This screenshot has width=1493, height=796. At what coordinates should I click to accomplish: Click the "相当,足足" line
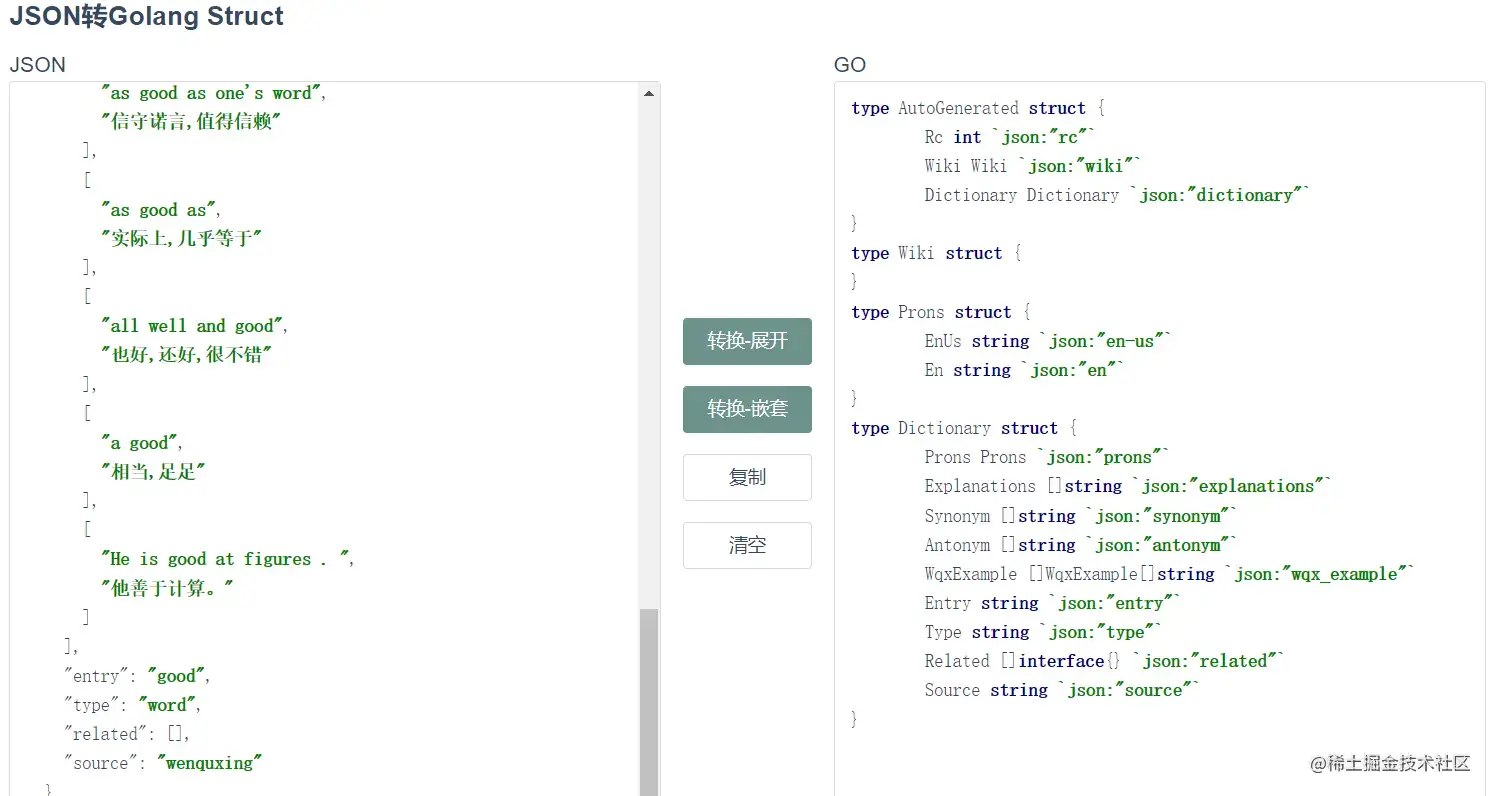[x=152, y=472]
